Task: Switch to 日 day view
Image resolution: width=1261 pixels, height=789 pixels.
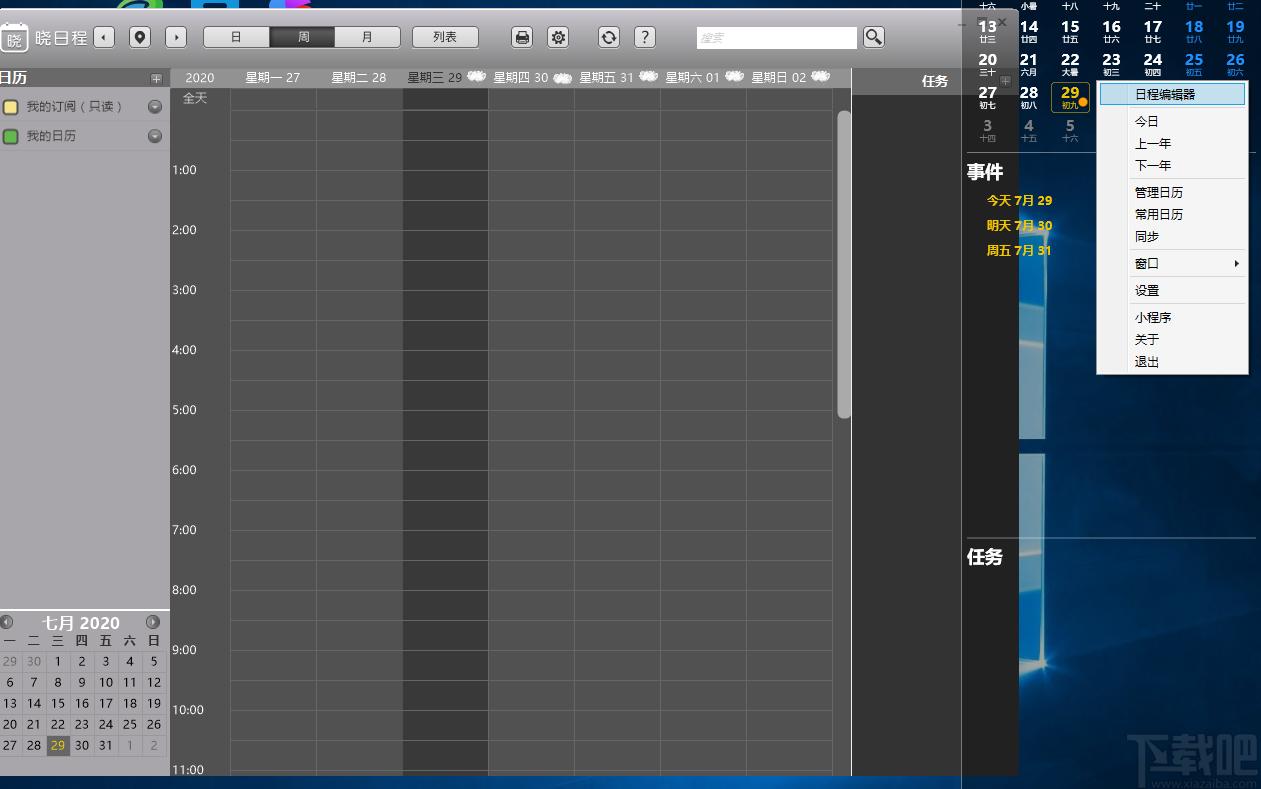Action: [x=236, y=37]
